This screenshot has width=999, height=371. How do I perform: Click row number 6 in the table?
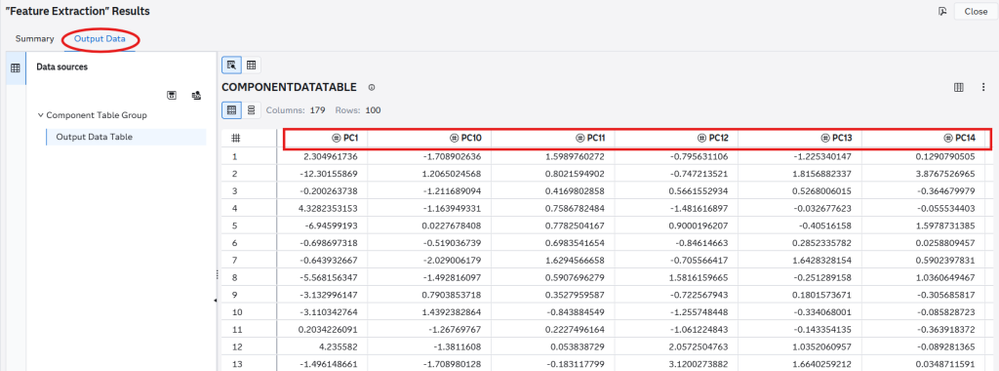pos(234,243)
